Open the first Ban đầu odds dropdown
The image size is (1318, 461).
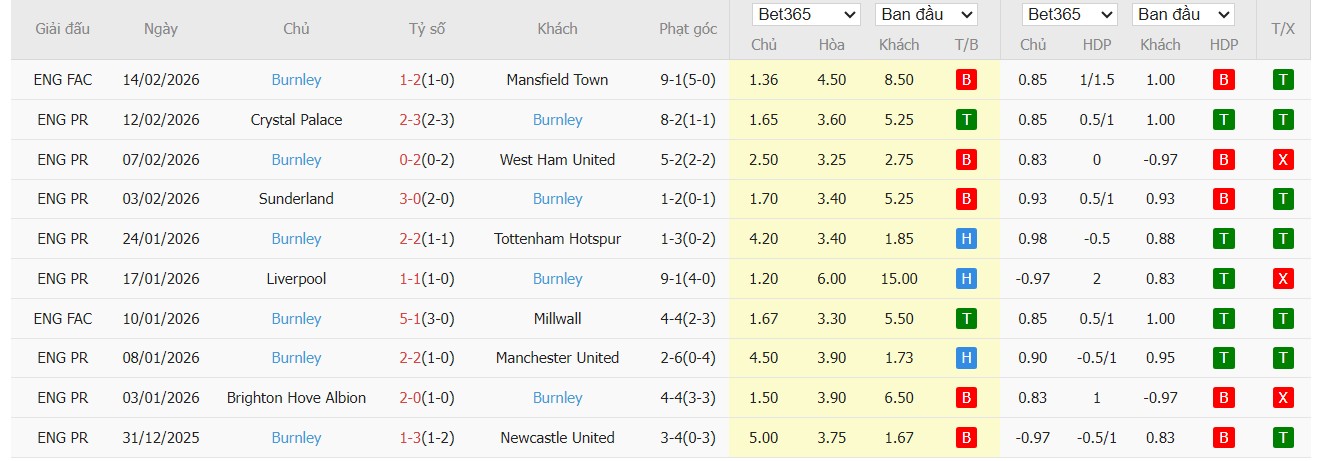(x=926, y=15)
